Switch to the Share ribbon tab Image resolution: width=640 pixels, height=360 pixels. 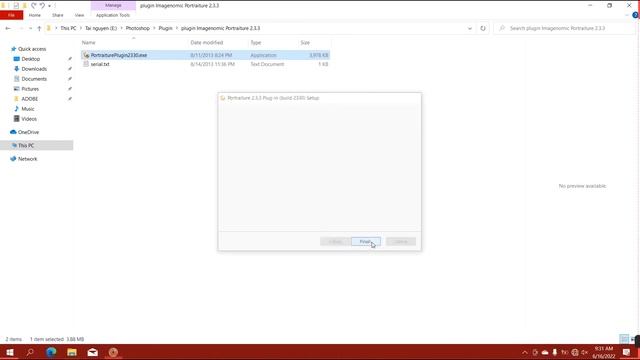coord(58,15)
